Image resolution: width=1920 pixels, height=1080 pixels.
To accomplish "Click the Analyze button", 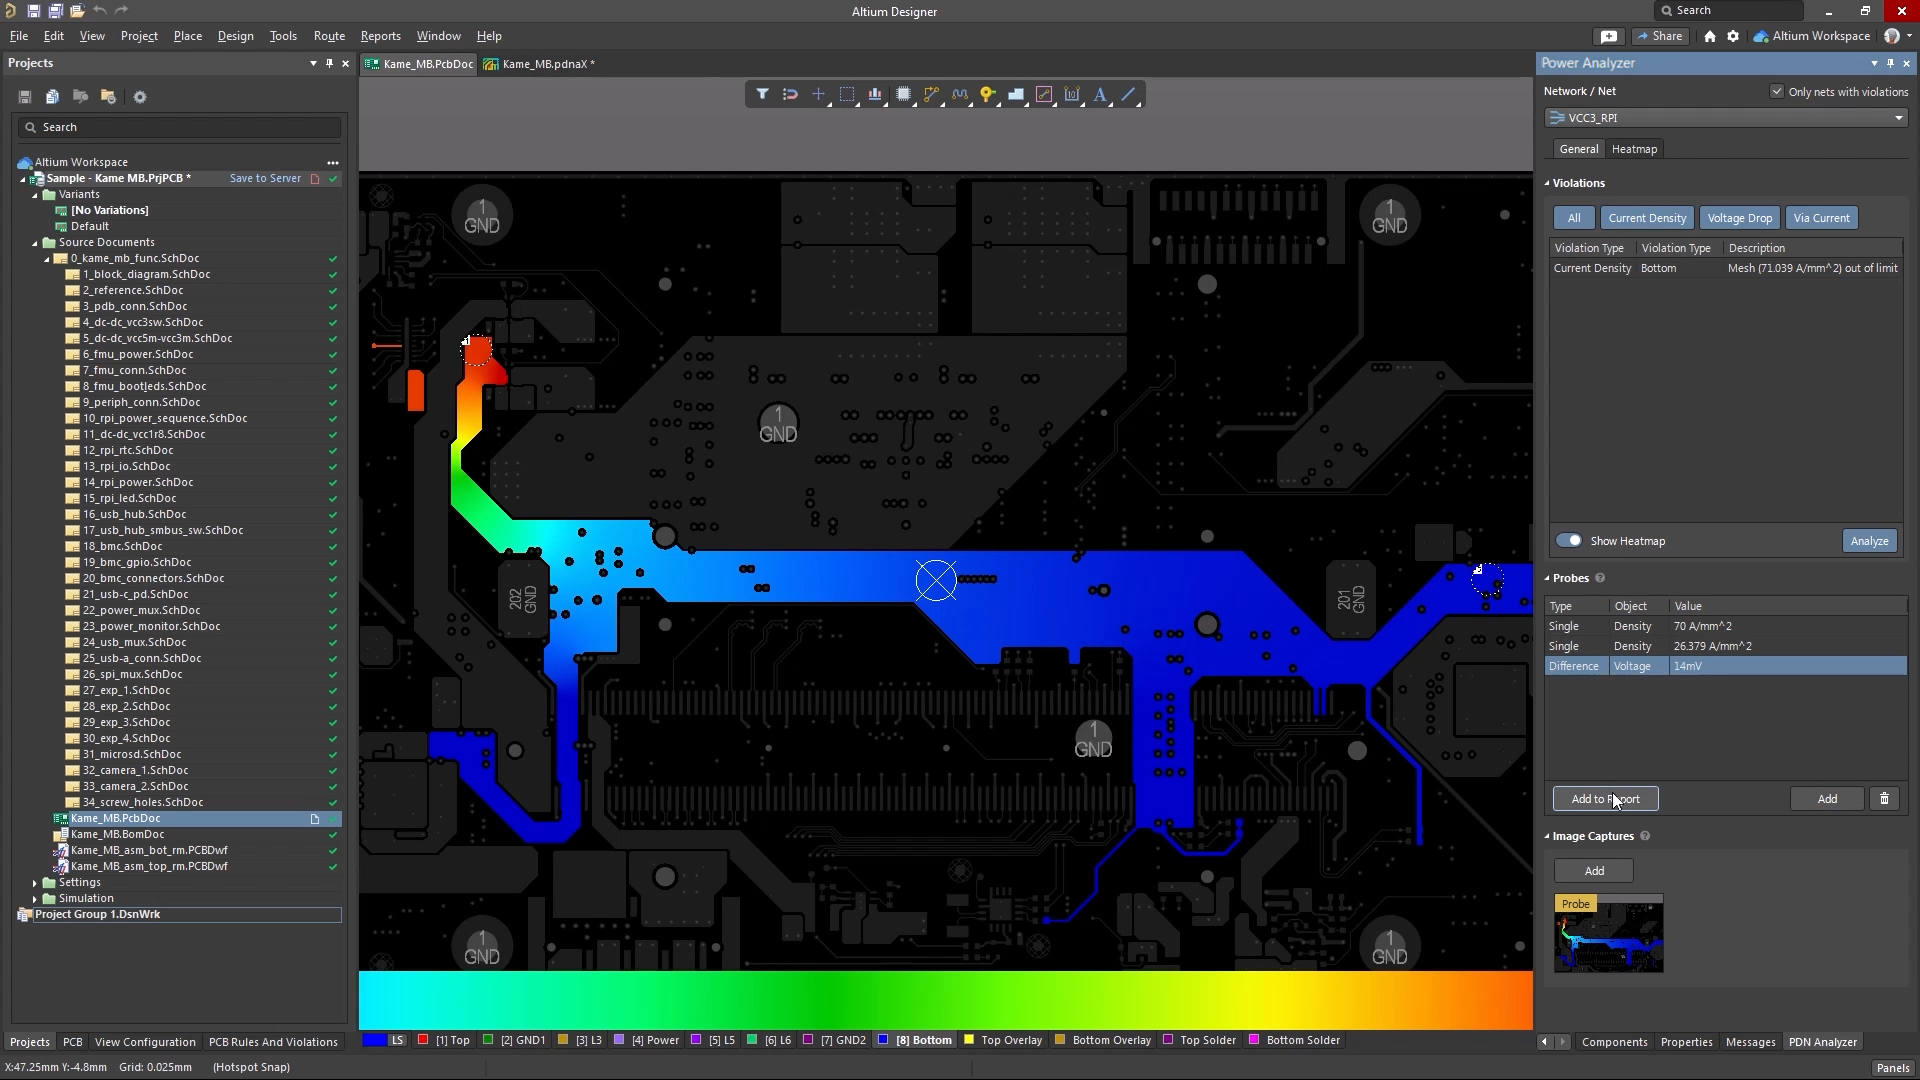I will coord(1869,541).
